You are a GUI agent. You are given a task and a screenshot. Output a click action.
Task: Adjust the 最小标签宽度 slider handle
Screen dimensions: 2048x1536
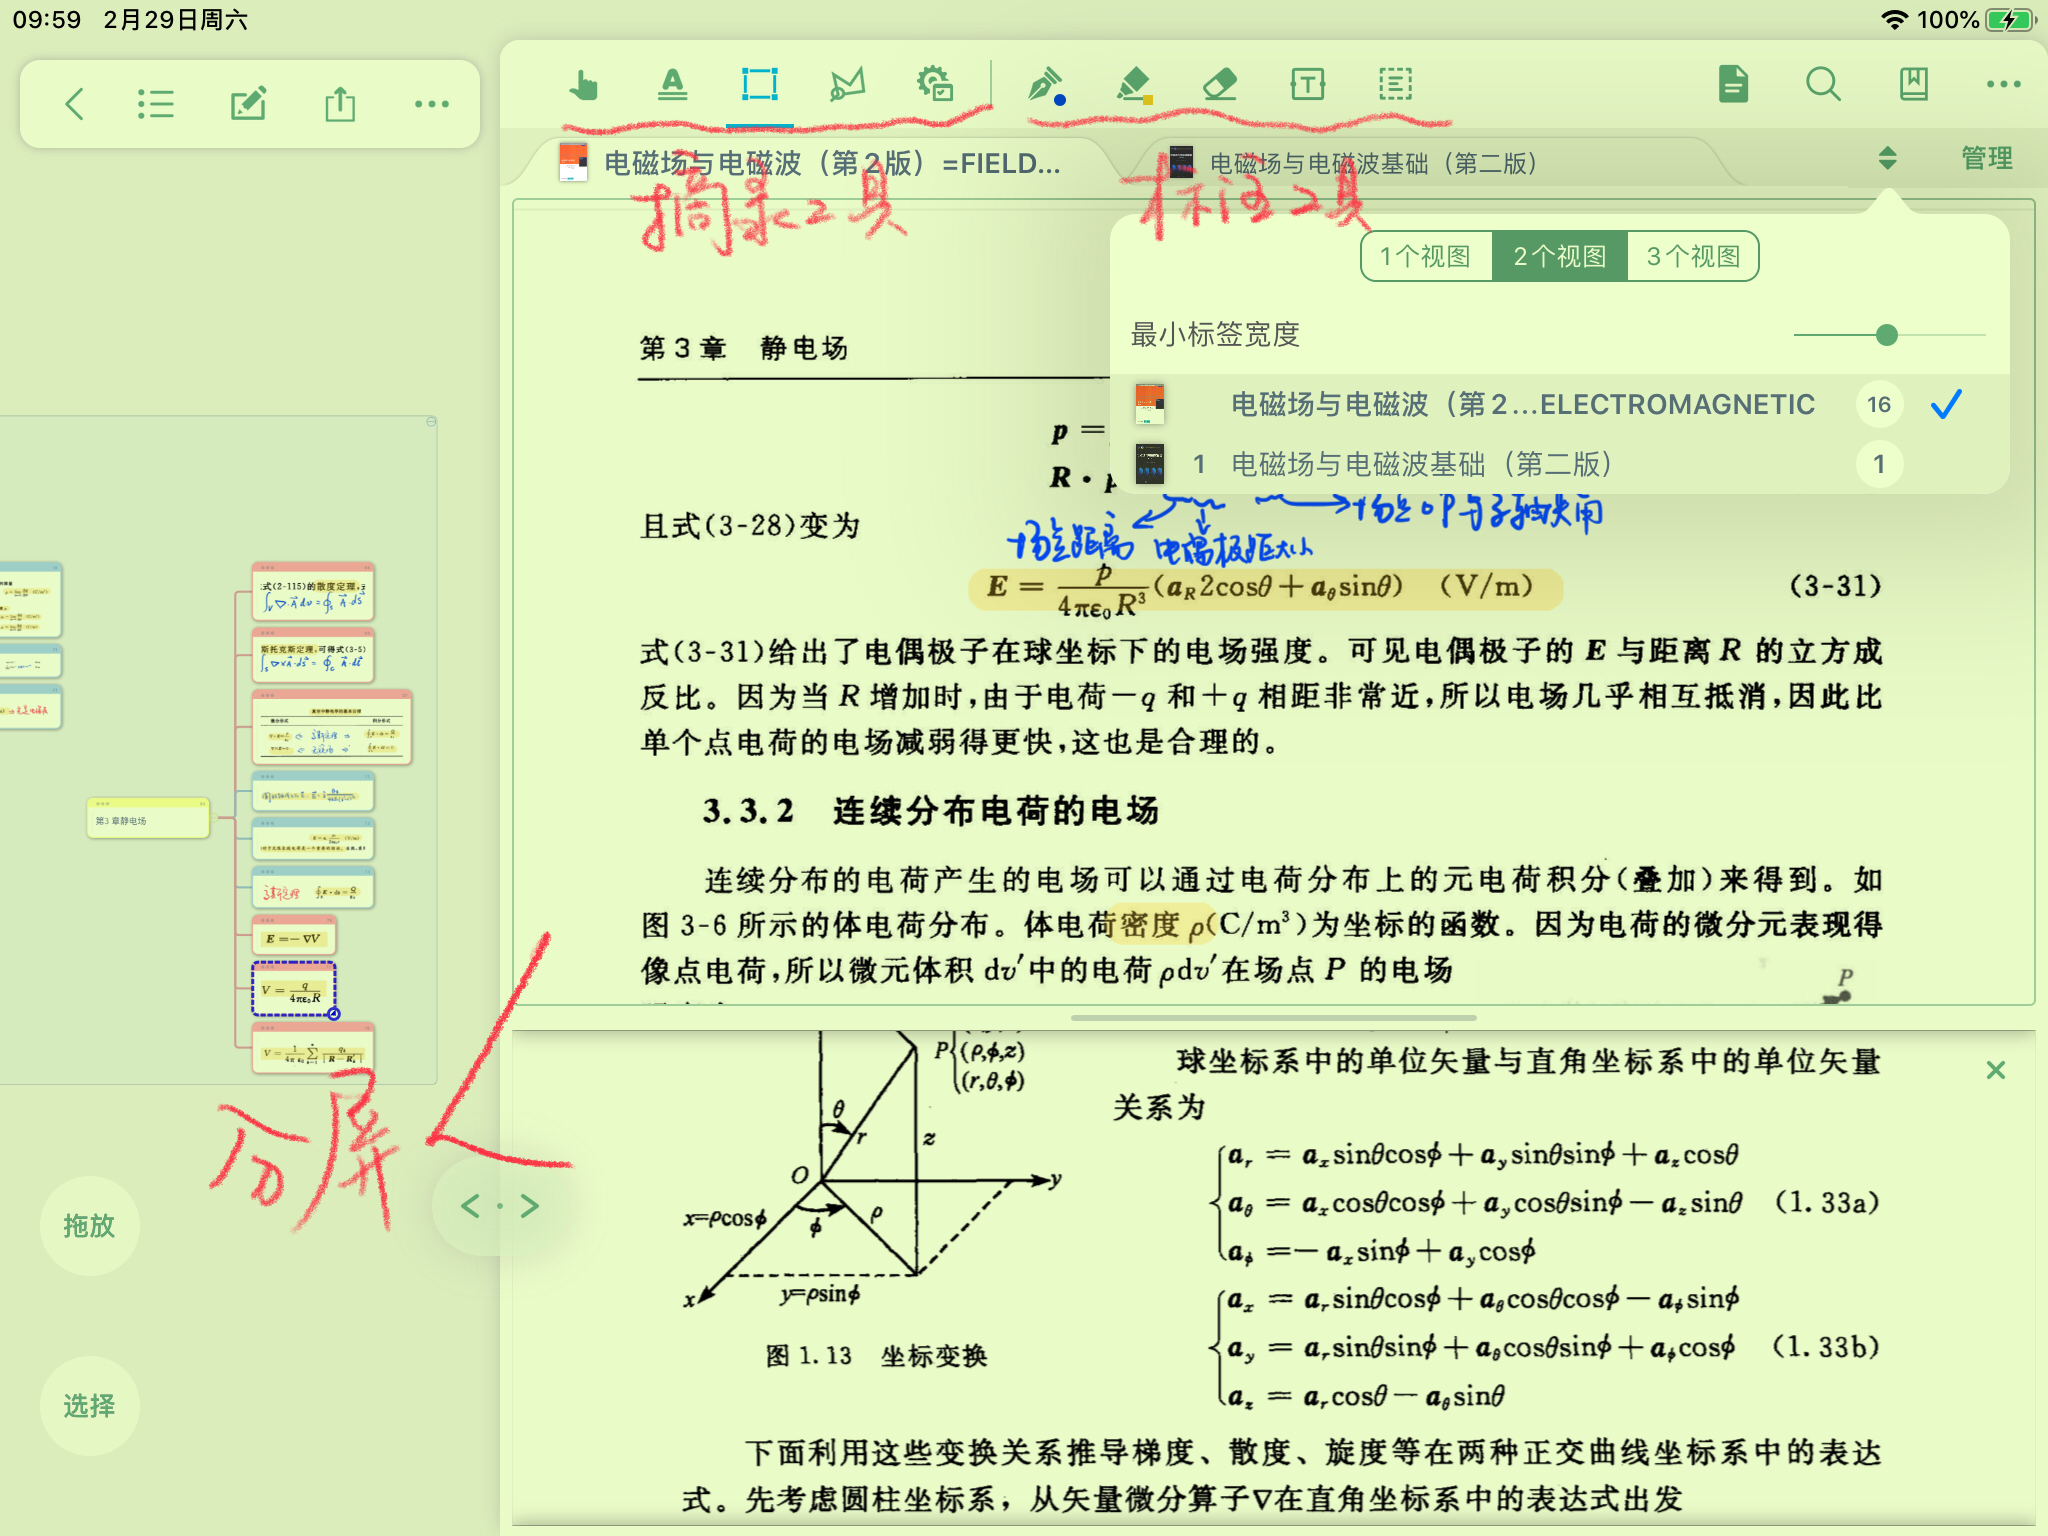point(1886,335)
